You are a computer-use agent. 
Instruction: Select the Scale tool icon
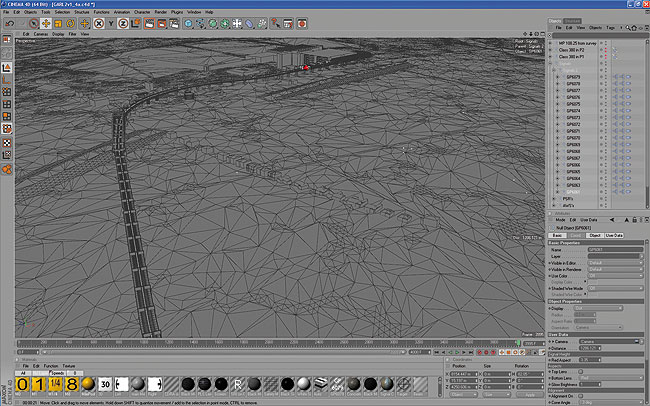click(57, 23)
